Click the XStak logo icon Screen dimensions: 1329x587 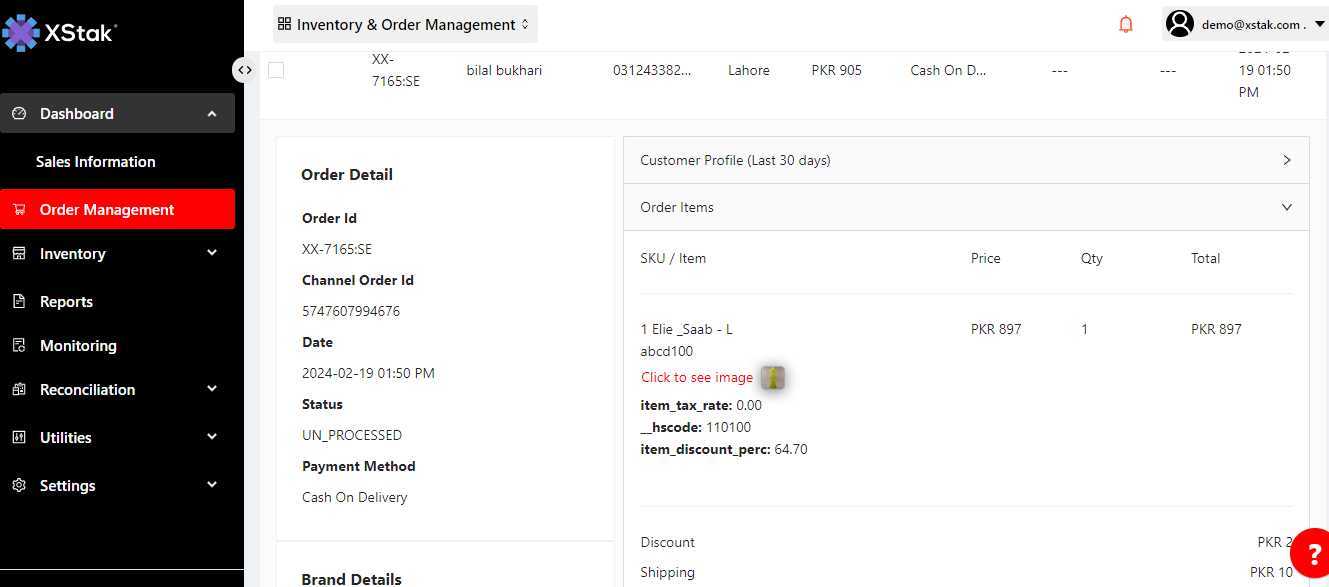[x=21, y=33]
